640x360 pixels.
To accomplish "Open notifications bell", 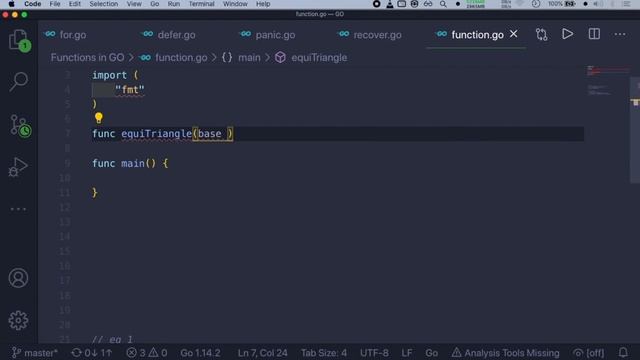I will point(623,352).
